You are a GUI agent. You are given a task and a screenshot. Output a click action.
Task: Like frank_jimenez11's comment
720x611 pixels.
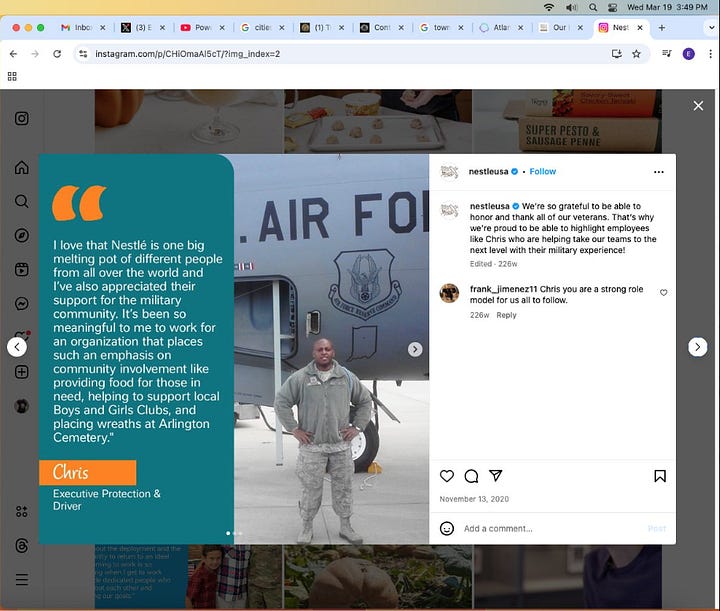[664, 292]
